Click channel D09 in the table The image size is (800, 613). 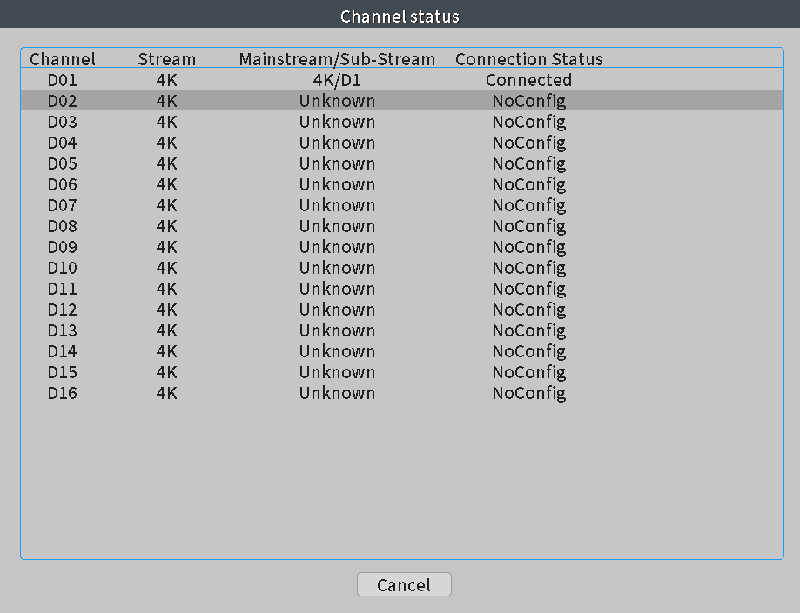click(62, 247)
